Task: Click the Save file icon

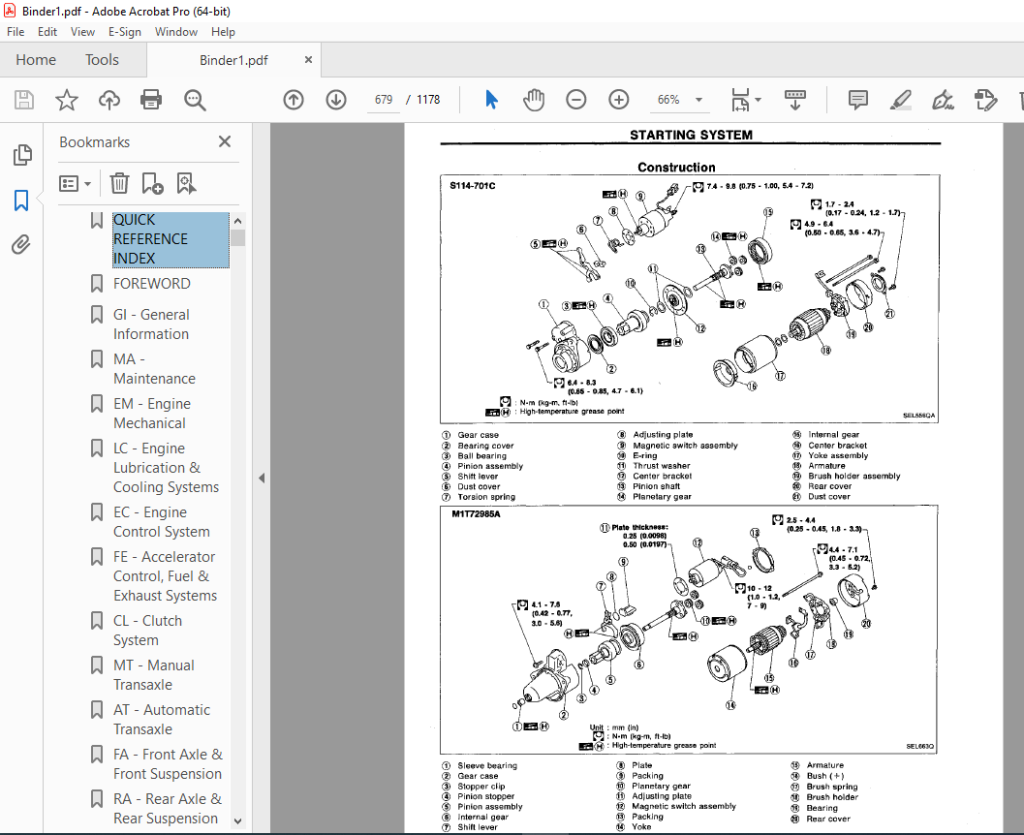Action: click(24, 100)
